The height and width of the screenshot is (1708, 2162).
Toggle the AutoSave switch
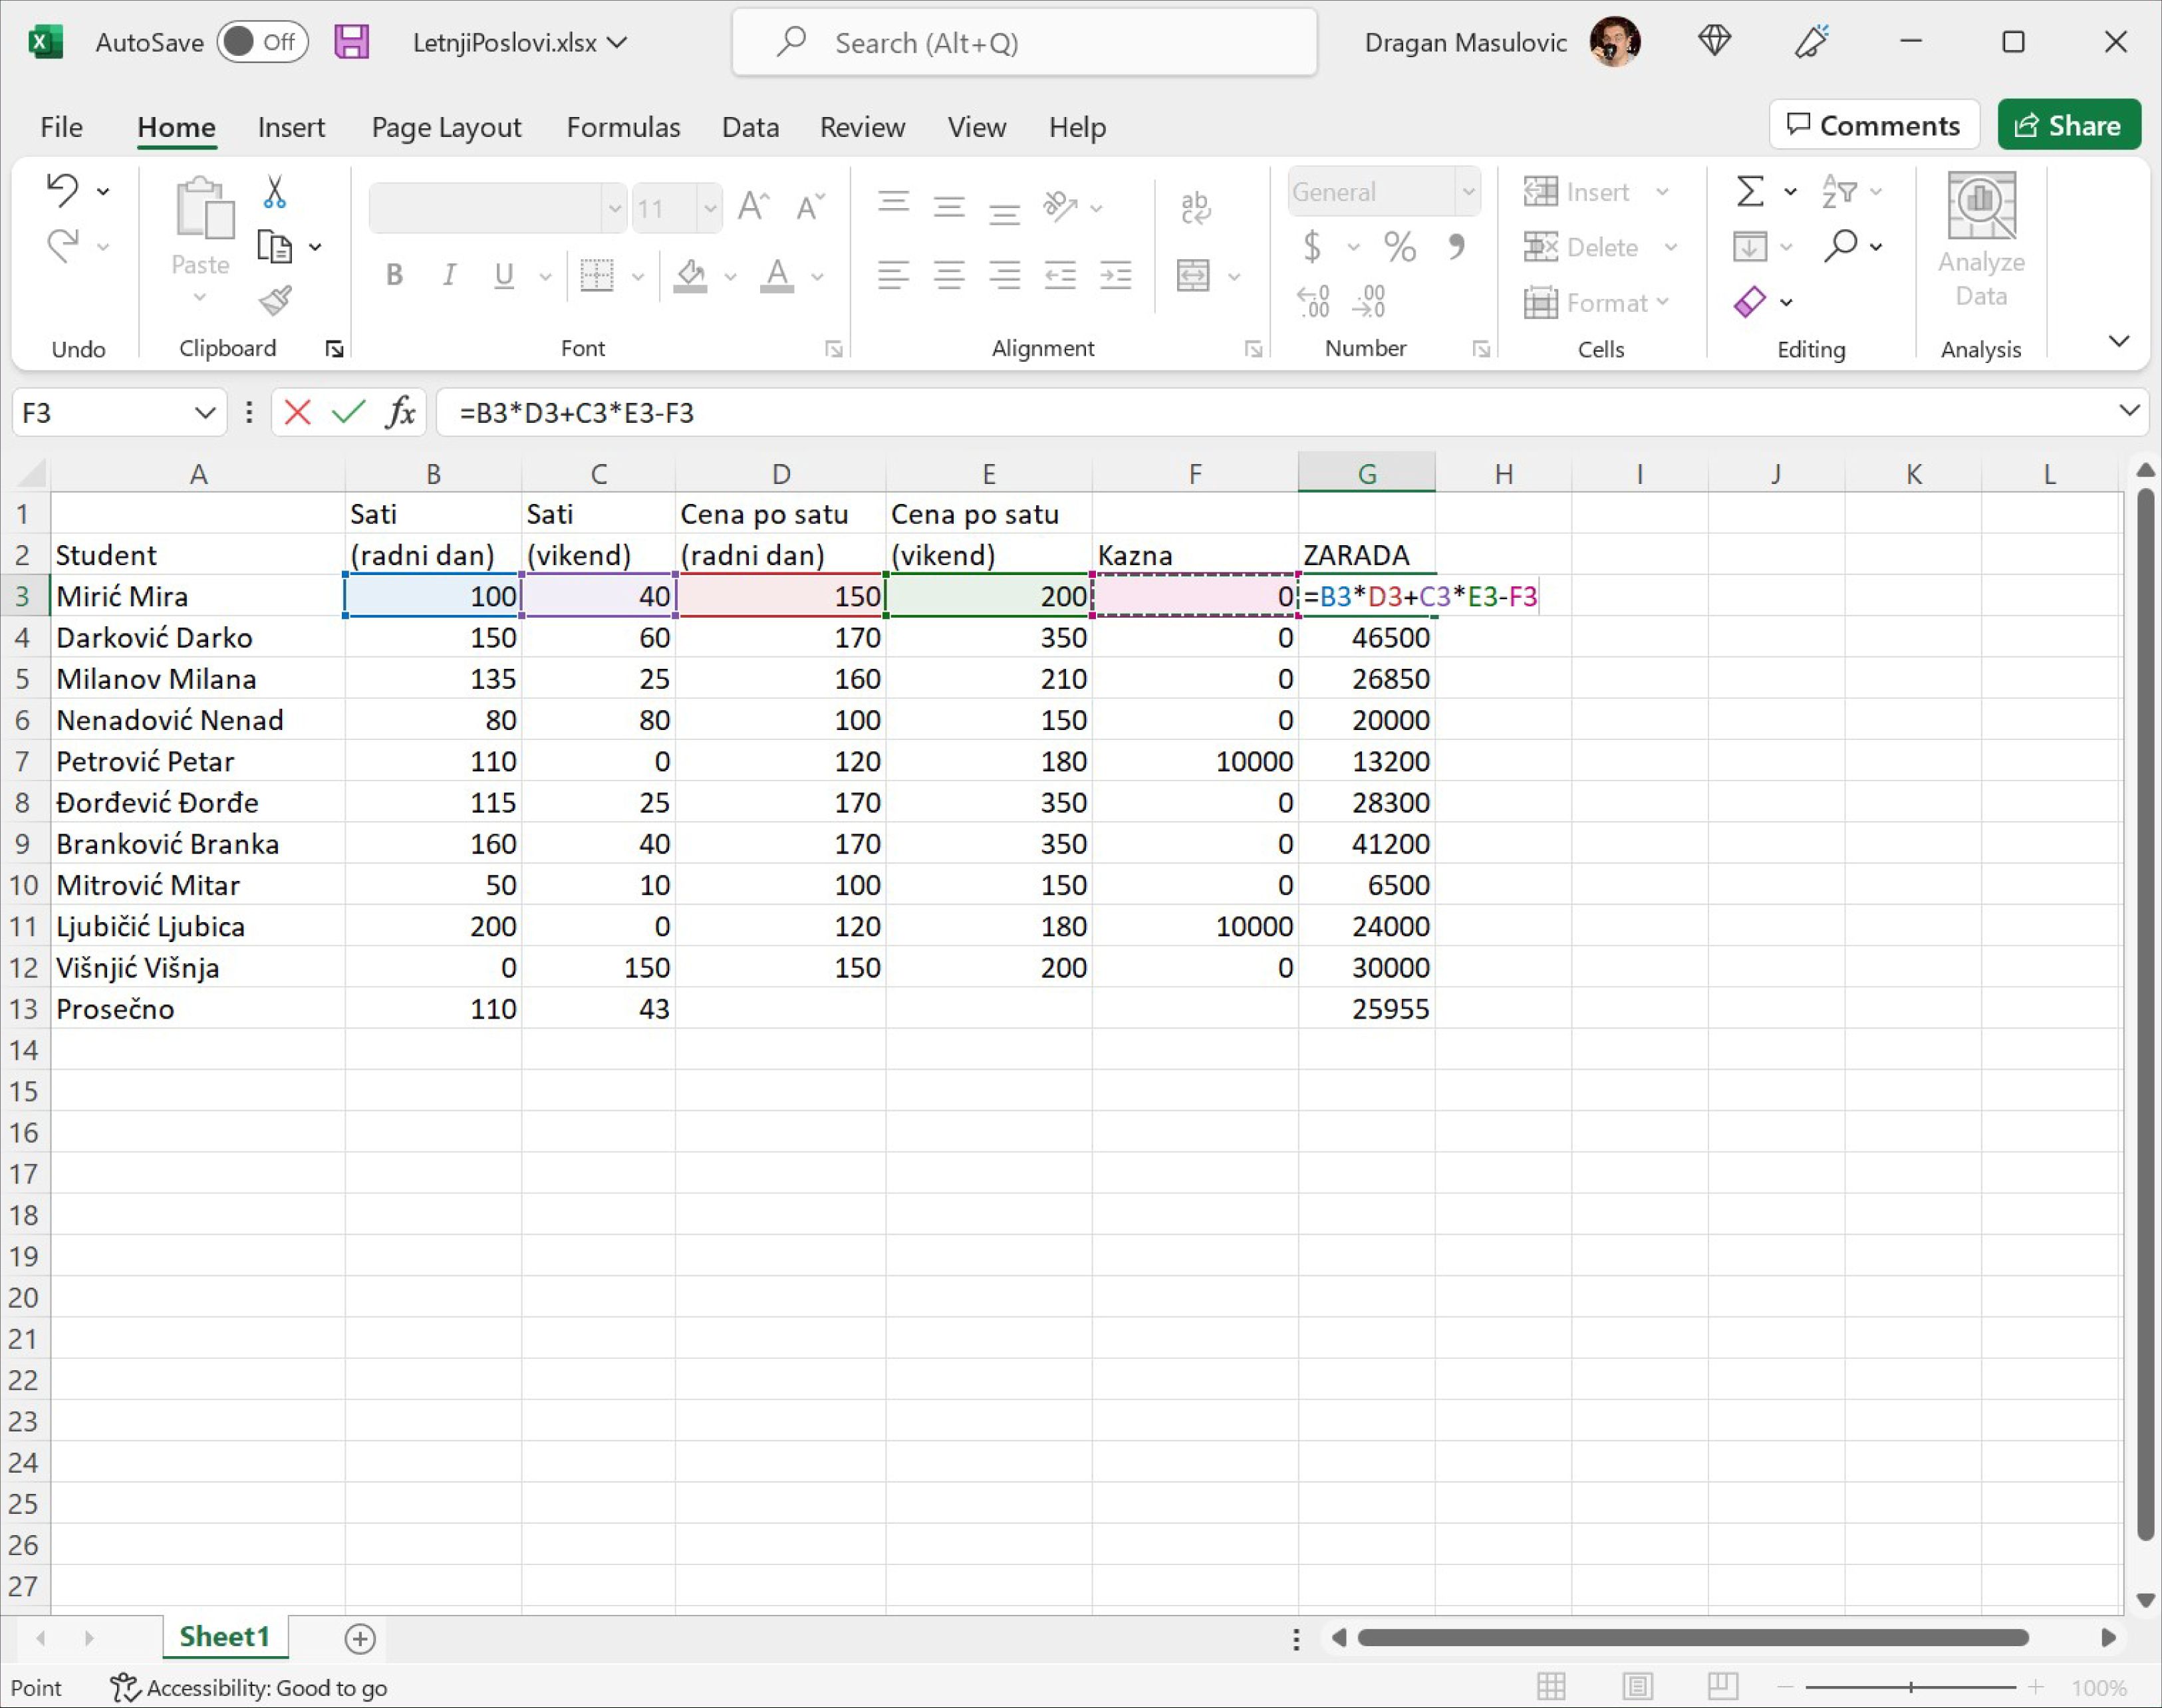click(x=262, y=42)
